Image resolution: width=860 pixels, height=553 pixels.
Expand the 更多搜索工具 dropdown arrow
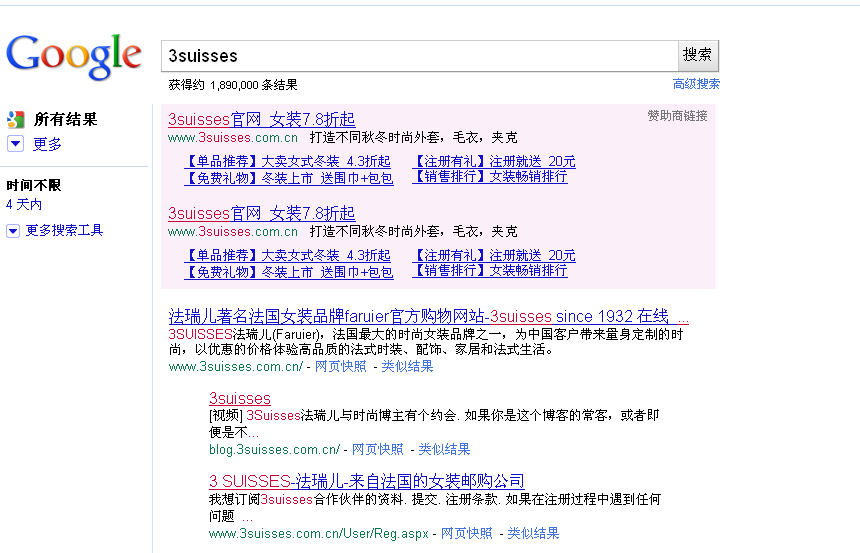coord(13,231)
